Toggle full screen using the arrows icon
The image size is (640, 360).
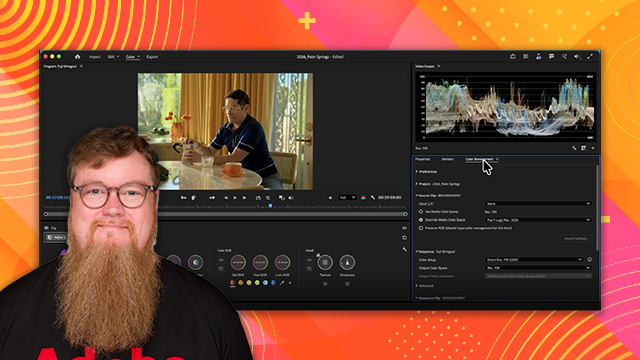[590, 57]
